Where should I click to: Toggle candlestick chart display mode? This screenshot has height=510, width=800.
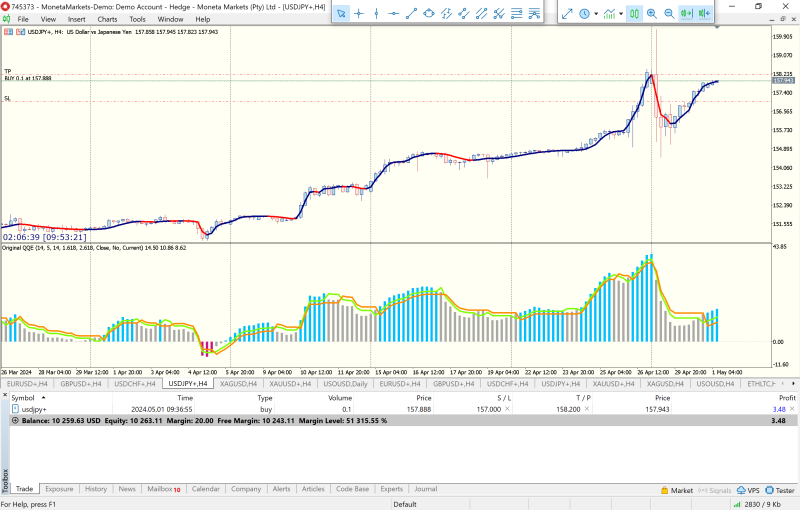pyautogui.click(x=635, y=14)
